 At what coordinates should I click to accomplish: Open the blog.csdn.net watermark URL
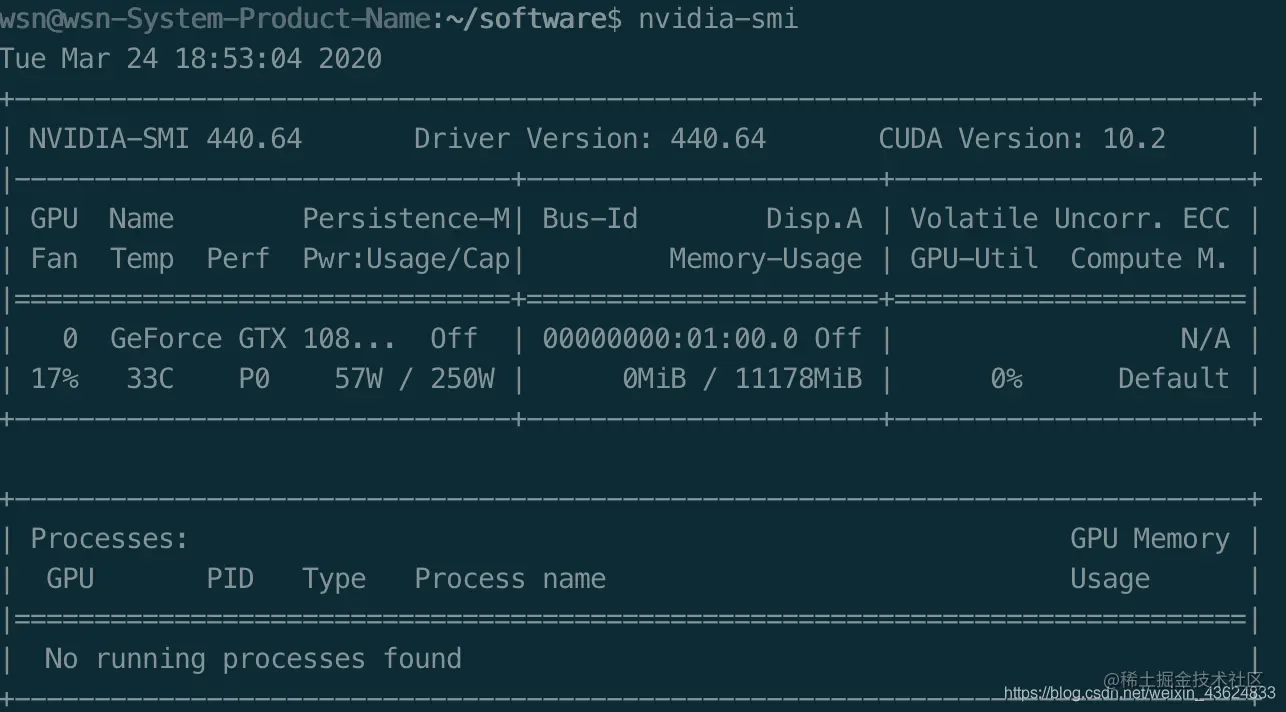coord(1139,693)
